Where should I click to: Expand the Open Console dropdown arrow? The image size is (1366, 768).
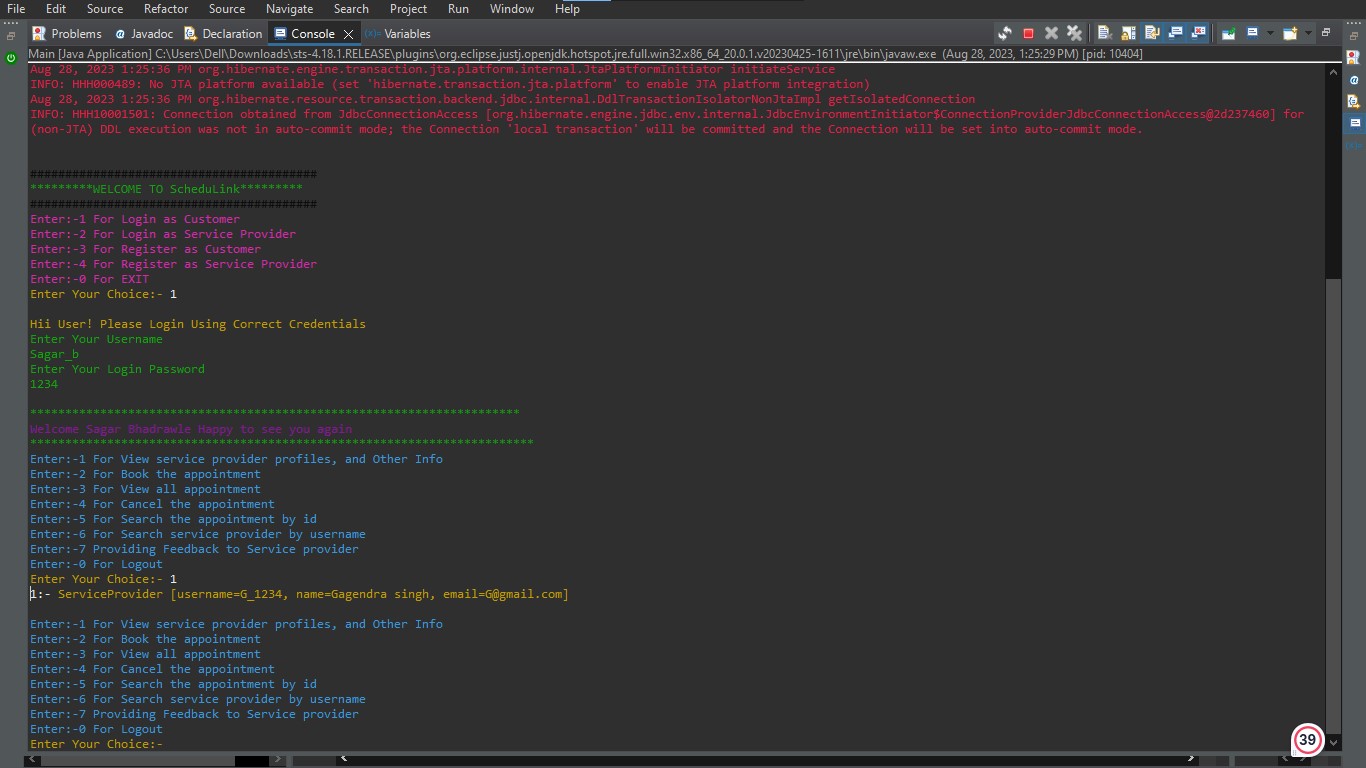[1307, 33]
